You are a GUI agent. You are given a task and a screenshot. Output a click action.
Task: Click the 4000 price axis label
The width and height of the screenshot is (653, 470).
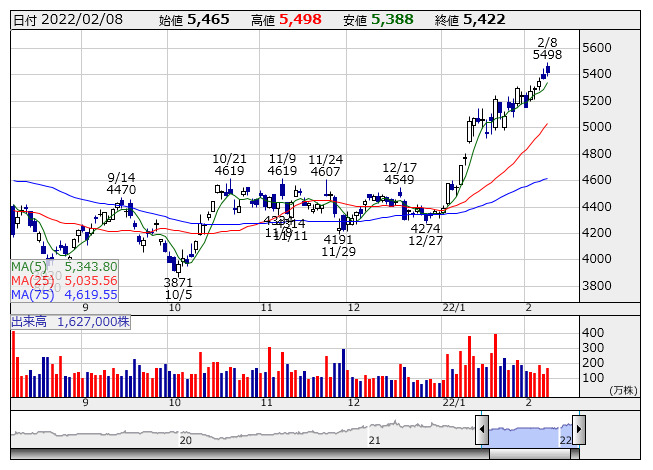[597, 259]
